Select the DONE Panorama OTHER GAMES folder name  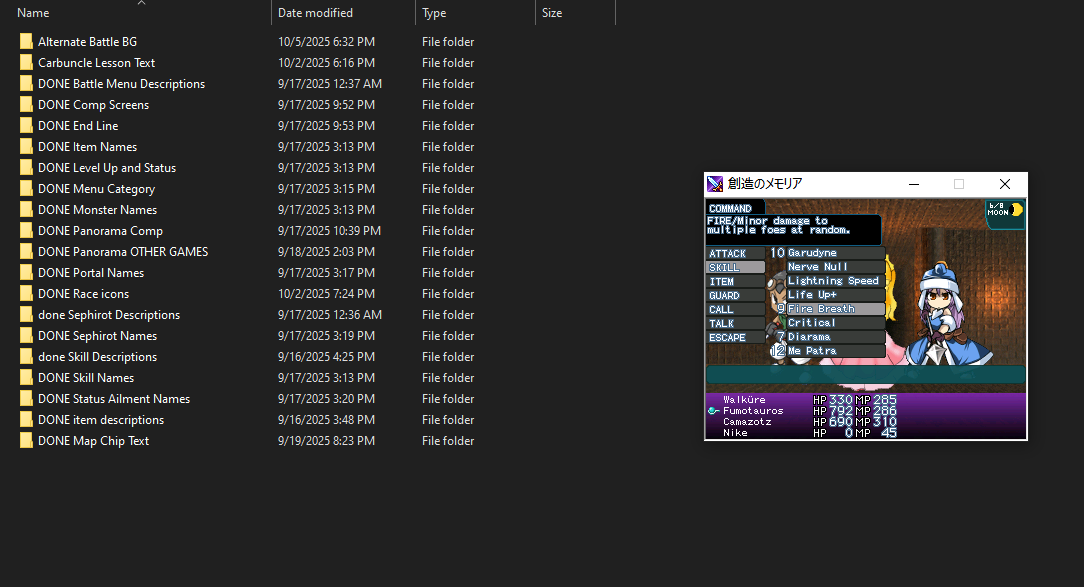point(123,252)
